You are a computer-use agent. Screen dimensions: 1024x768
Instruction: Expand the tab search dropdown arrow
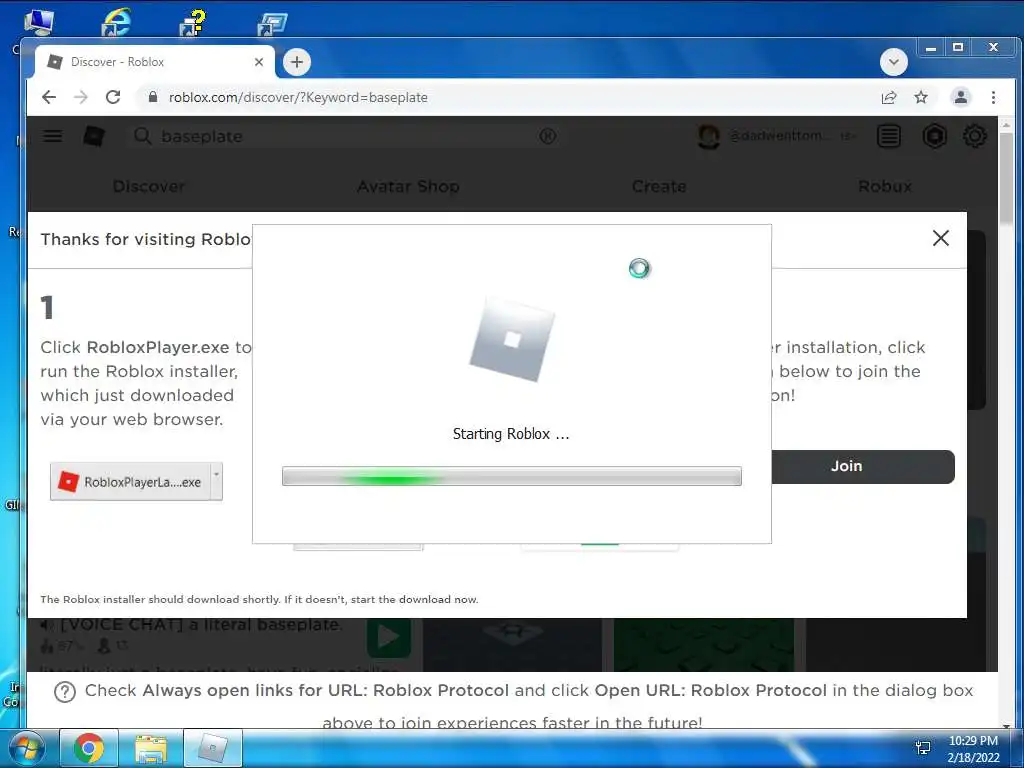pyautogui.click(x=893, y=62)
